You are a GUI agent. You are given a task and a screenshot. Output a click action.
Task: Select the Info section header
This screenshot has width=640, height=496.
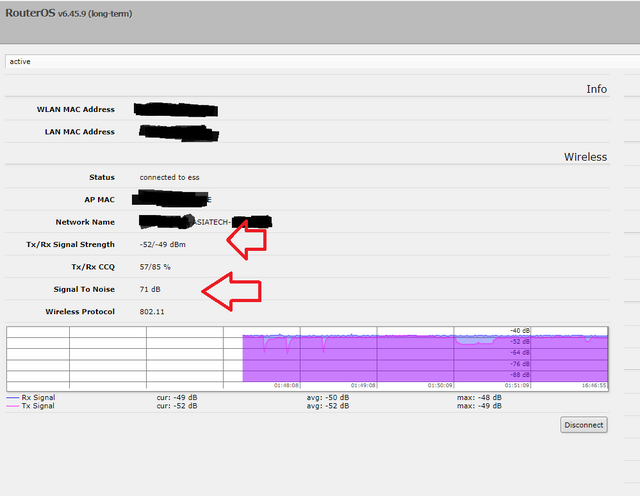click(x=596, y=89)
